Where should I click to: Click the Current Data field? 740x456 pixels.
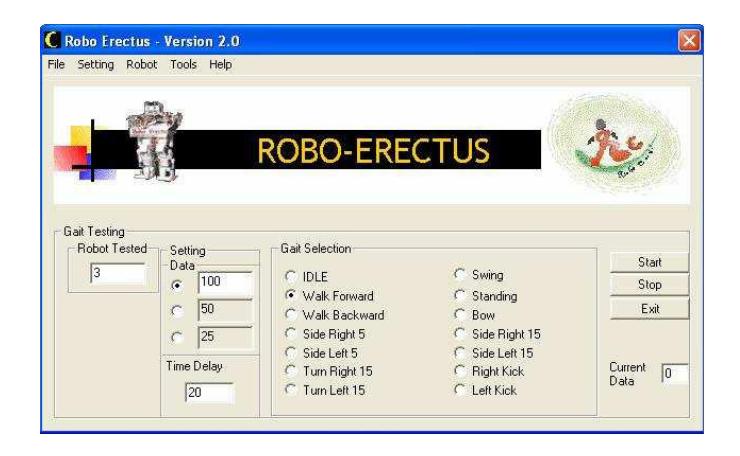tap(674, 373)
